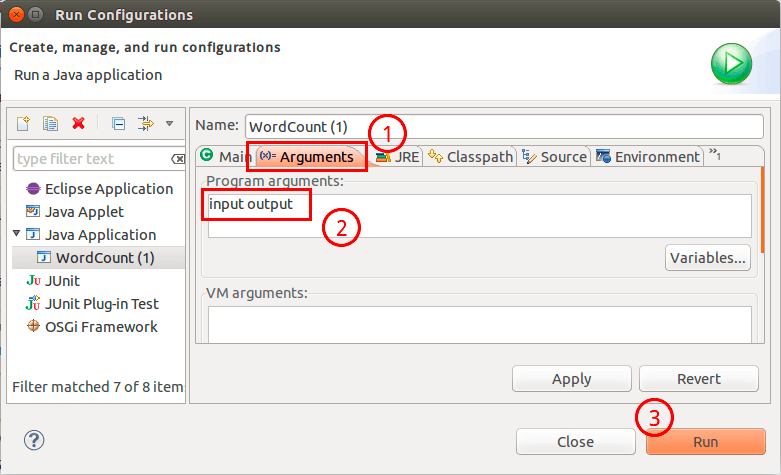Collapse the Java Application tree node
The height and width of the screenshot is (475, 781).
16,233
